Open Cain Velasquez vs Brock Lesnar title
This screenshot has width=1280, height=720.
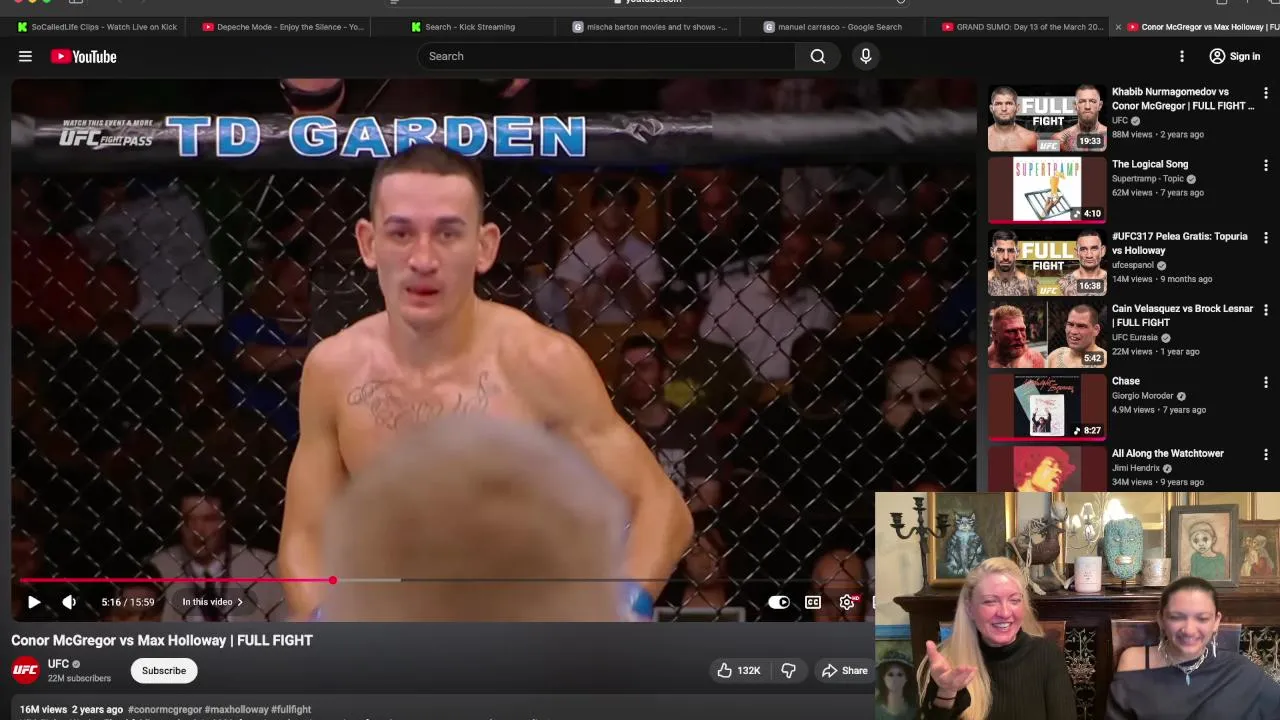(x=1182, y=315)
